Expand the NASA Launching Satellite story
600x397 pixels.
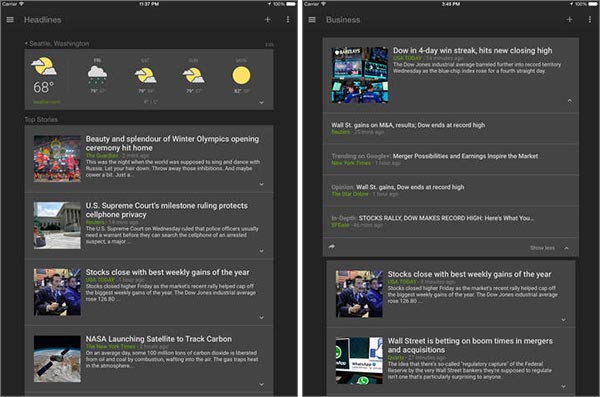point(261,384)
